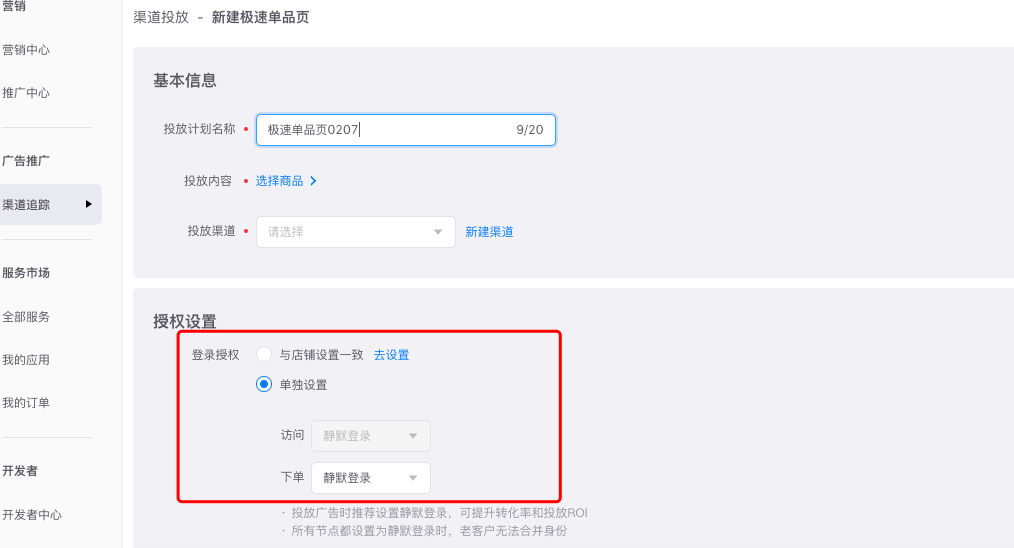
Task: Click the 投放渠道 dropdown arrow icon
Action: [x=438, y=232]
